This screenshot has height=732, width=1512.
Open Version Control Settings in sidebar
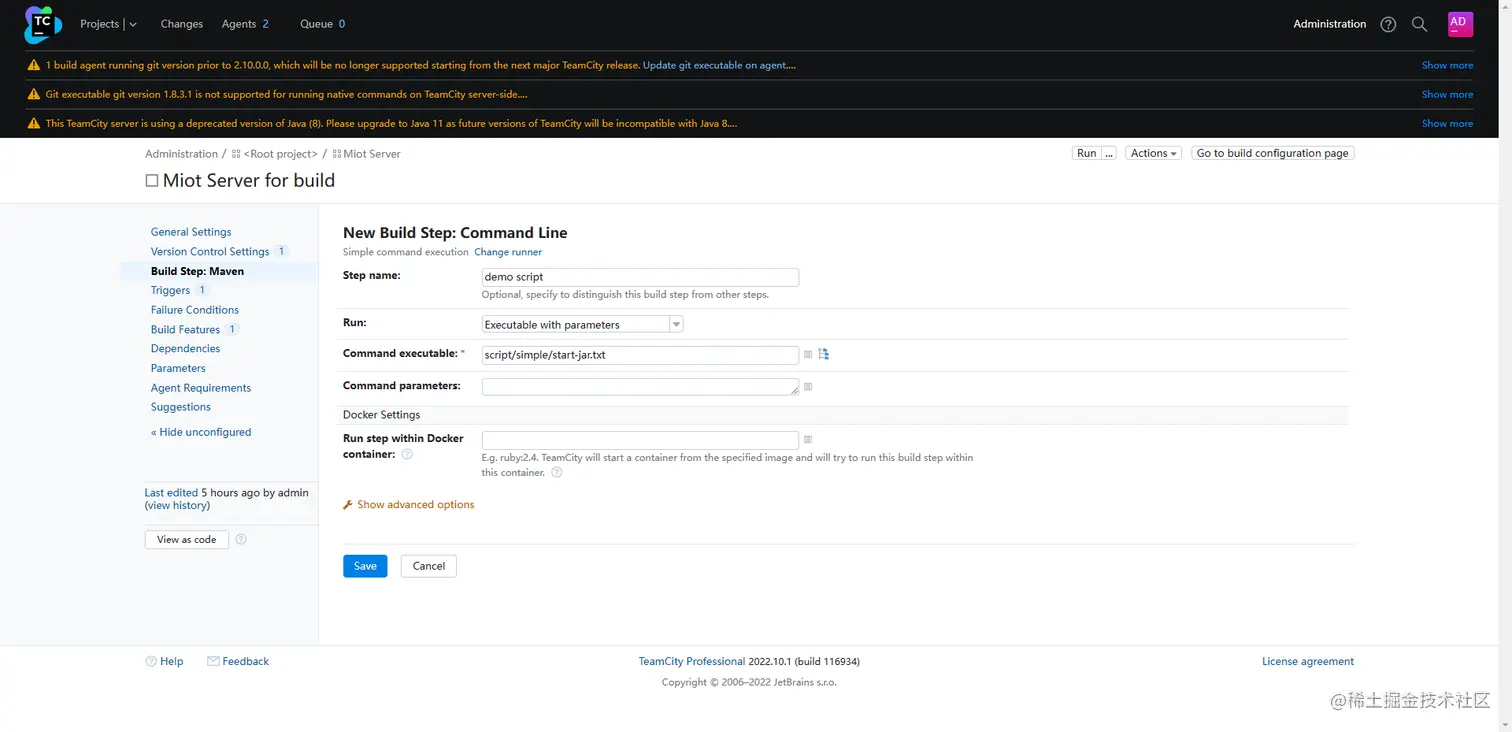(210, 252)
